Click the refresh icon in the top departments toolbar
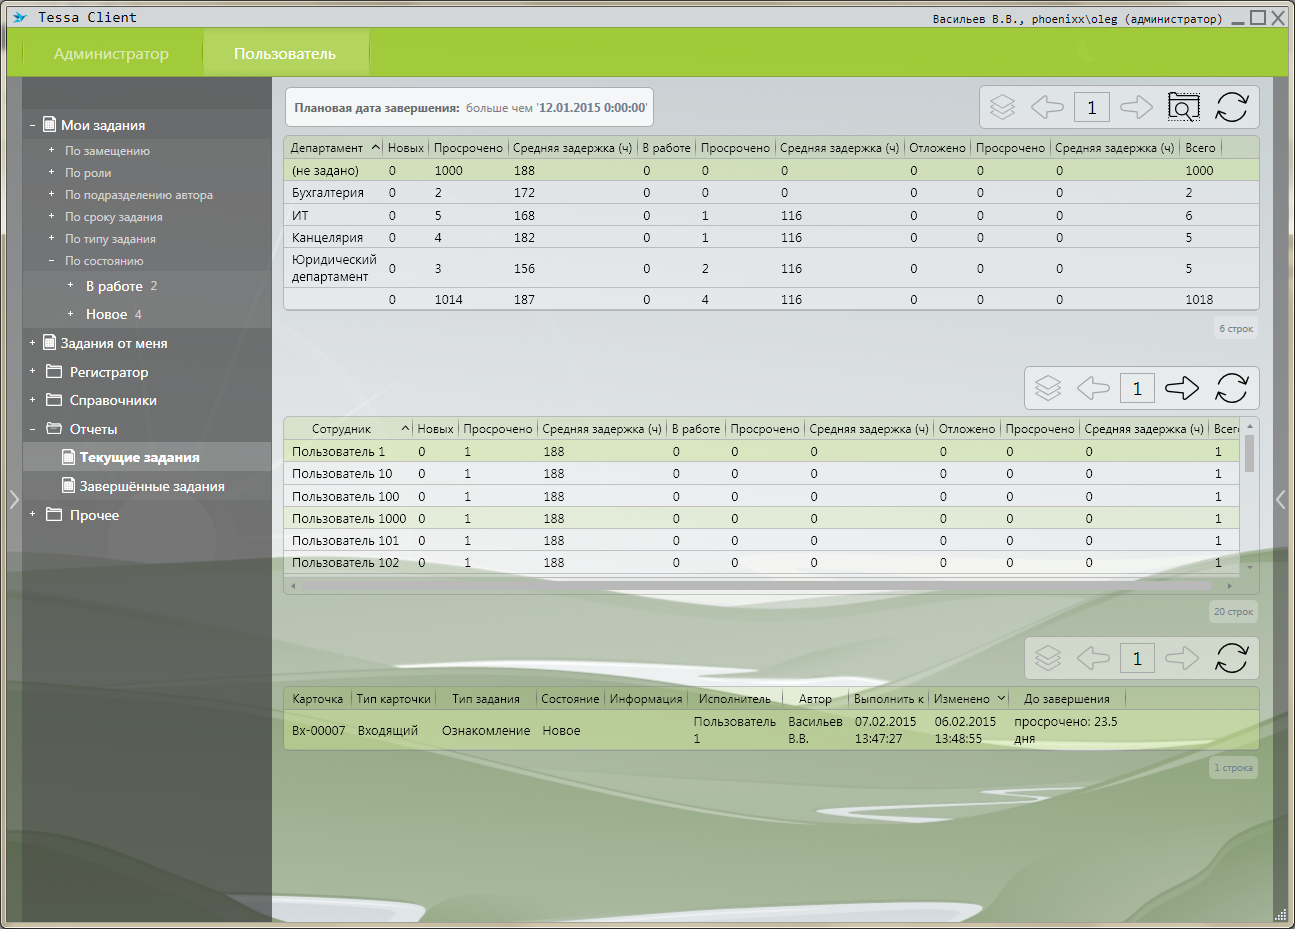The image size is (1295, 929). (x=1231, y=107)
